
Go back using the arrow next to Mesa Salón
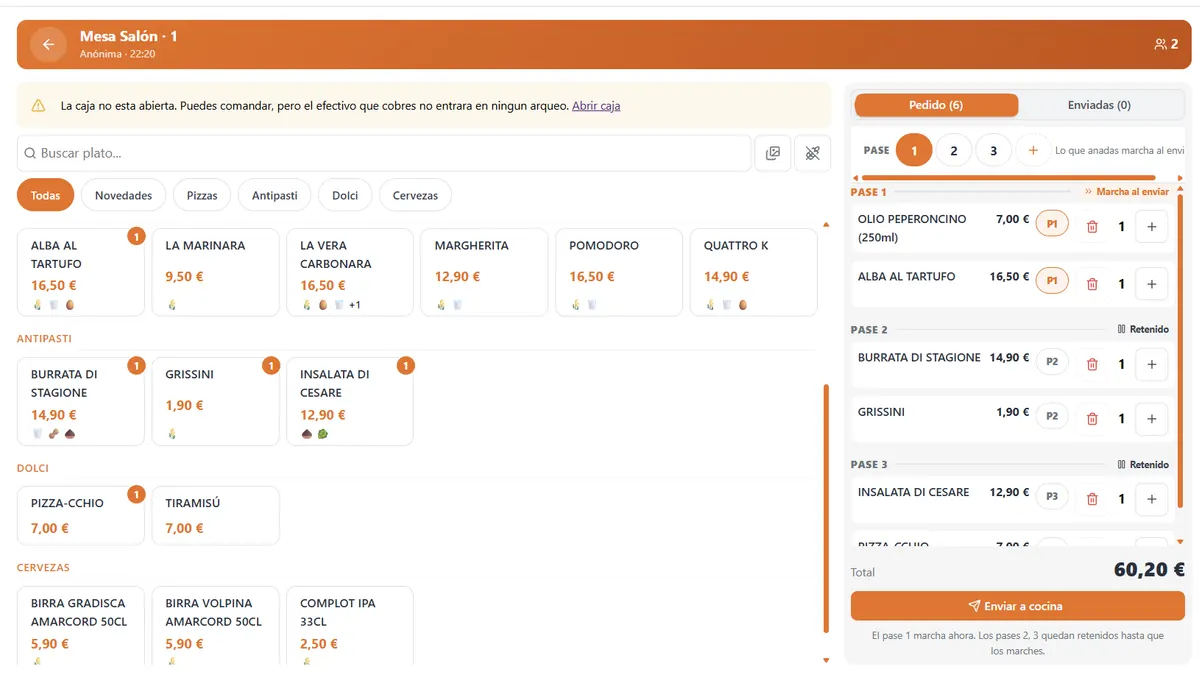48,44
